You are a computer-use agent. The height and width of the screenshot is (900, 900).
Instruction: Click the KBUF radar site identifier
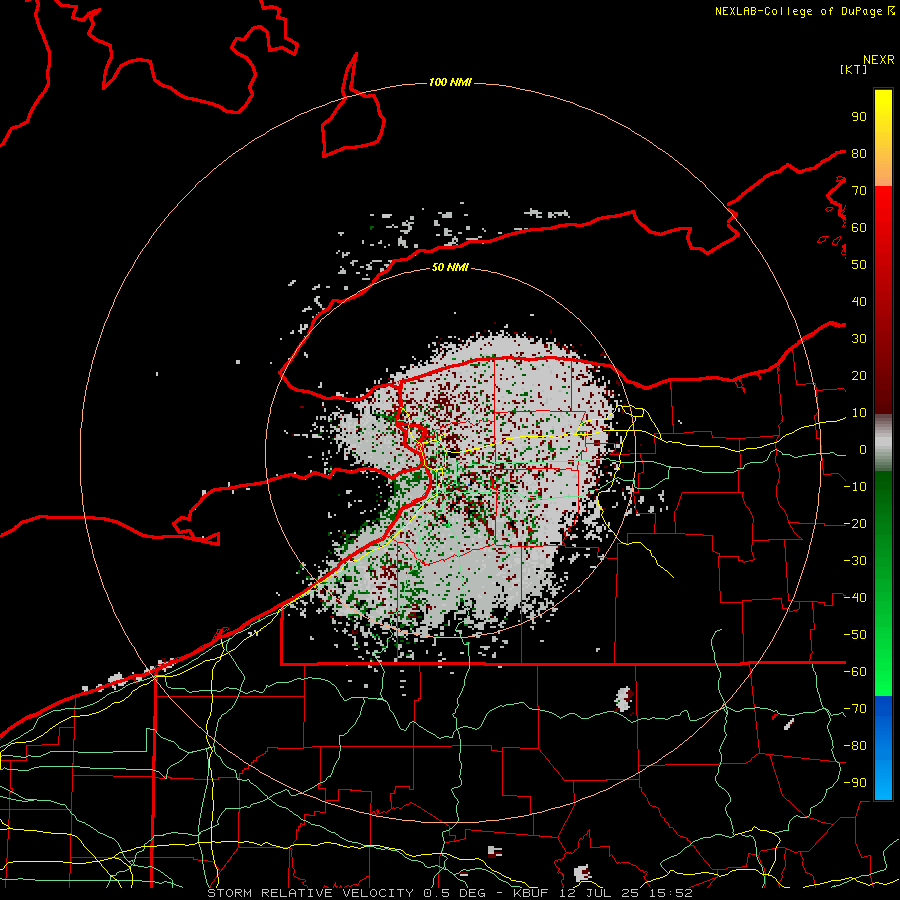tap(531, 893)
